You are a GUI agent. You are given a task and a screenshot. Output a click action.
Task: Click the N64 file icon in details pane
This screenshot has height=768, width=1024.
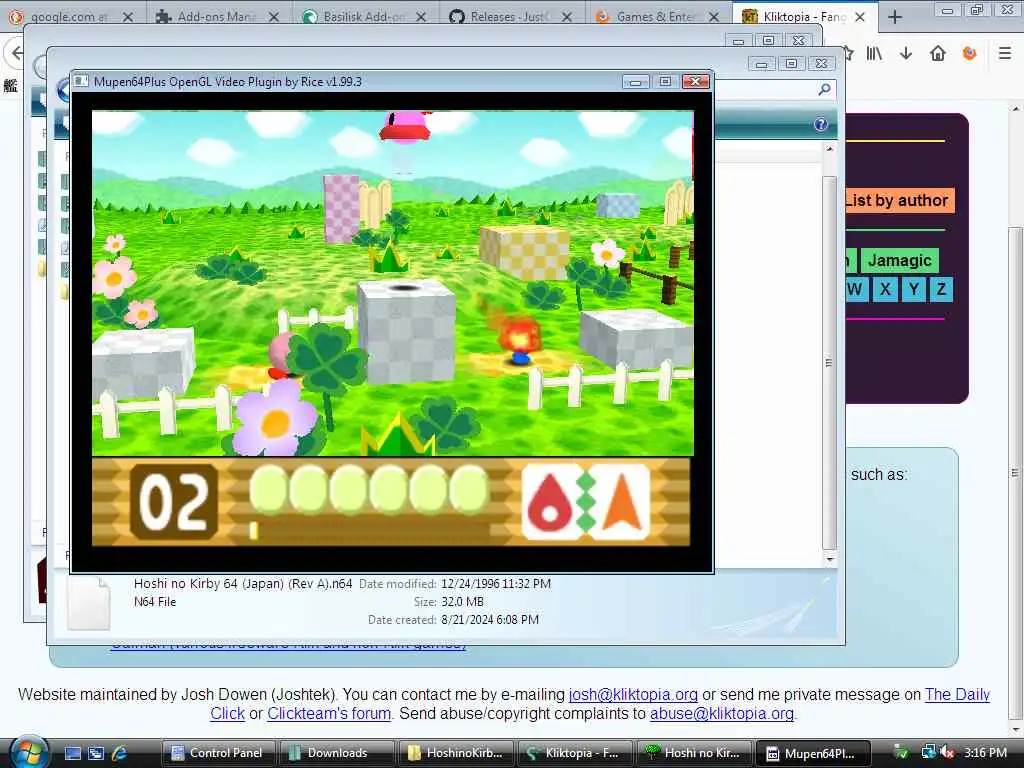click(89, 603)
